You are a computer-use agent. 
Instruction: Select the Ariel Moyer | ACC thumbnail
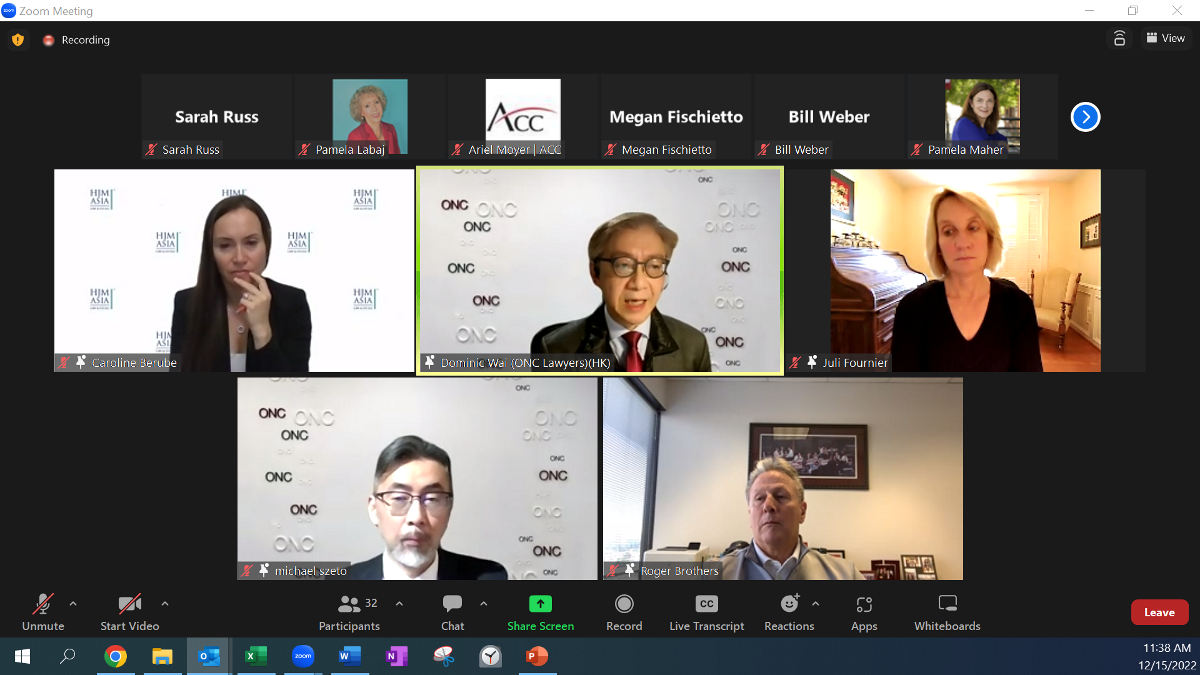[523, 117]
